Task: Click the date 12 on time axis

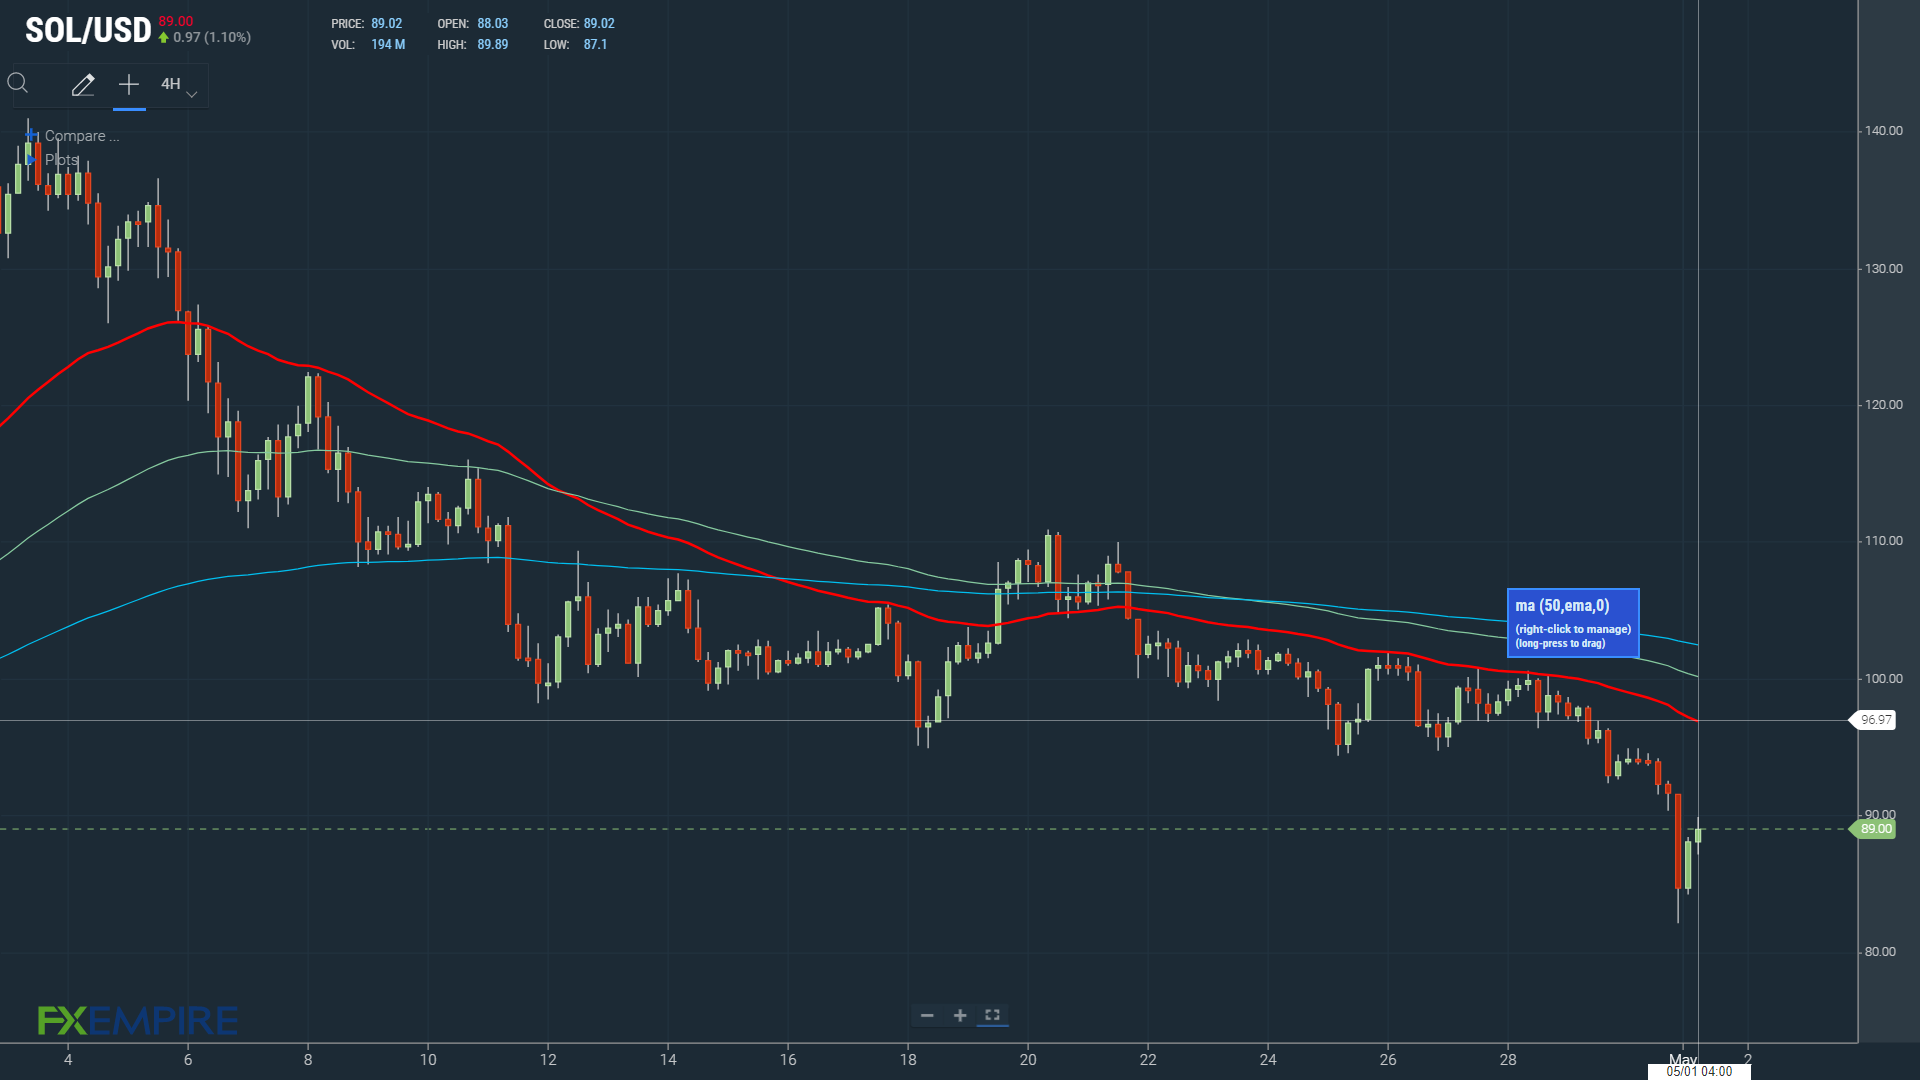Action: click(x=548, y=1060)
